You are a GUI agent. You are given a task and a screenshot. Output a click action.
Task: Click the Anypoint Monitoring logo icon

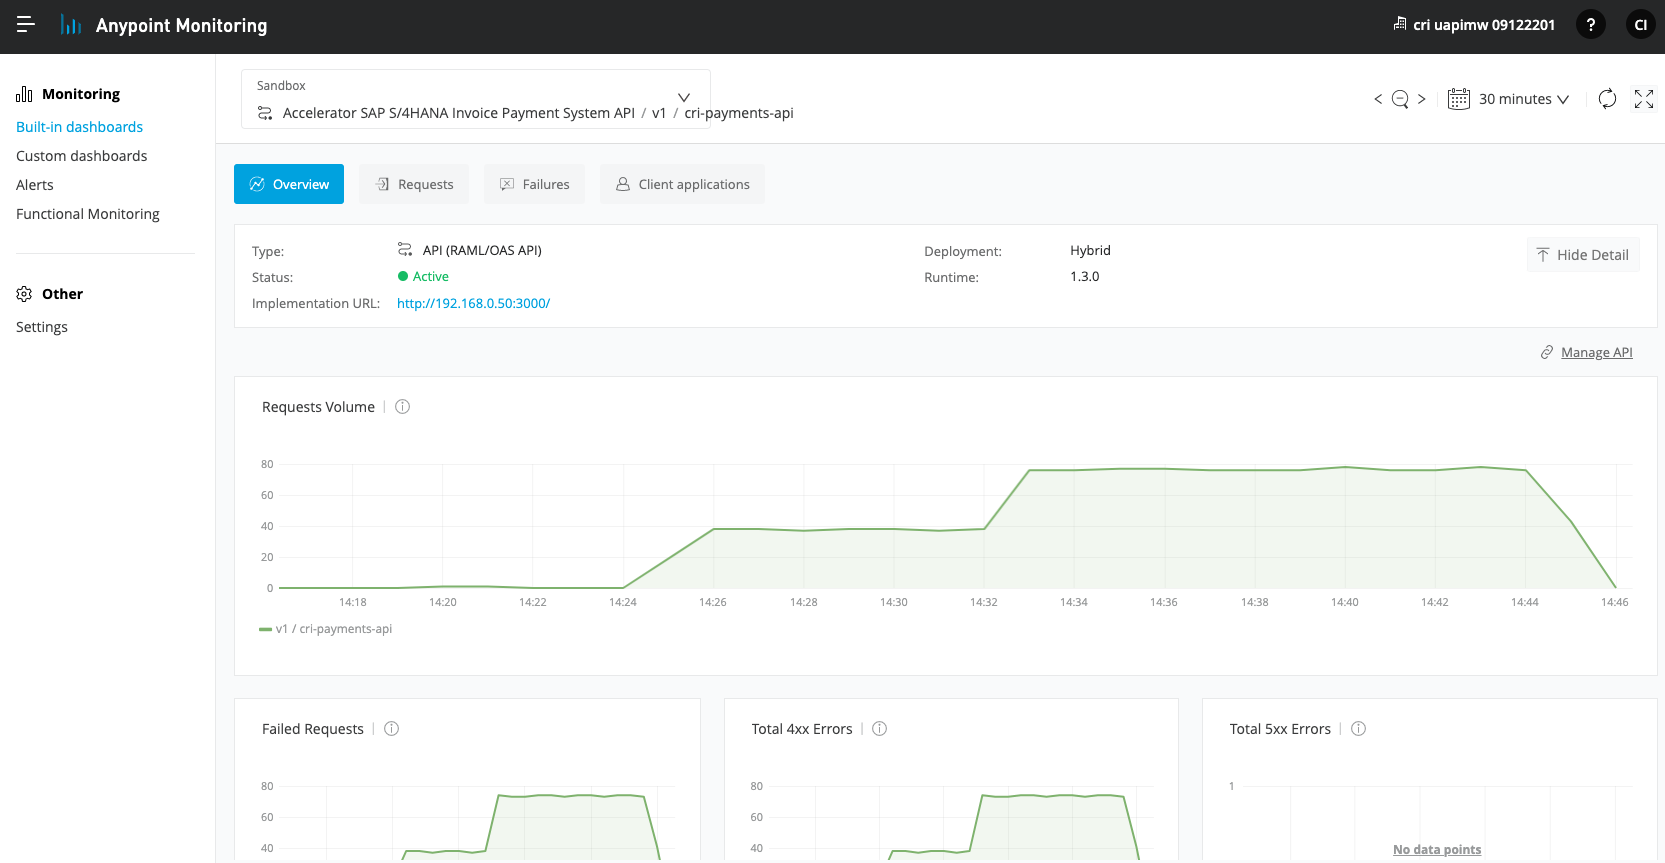(71, 25)
